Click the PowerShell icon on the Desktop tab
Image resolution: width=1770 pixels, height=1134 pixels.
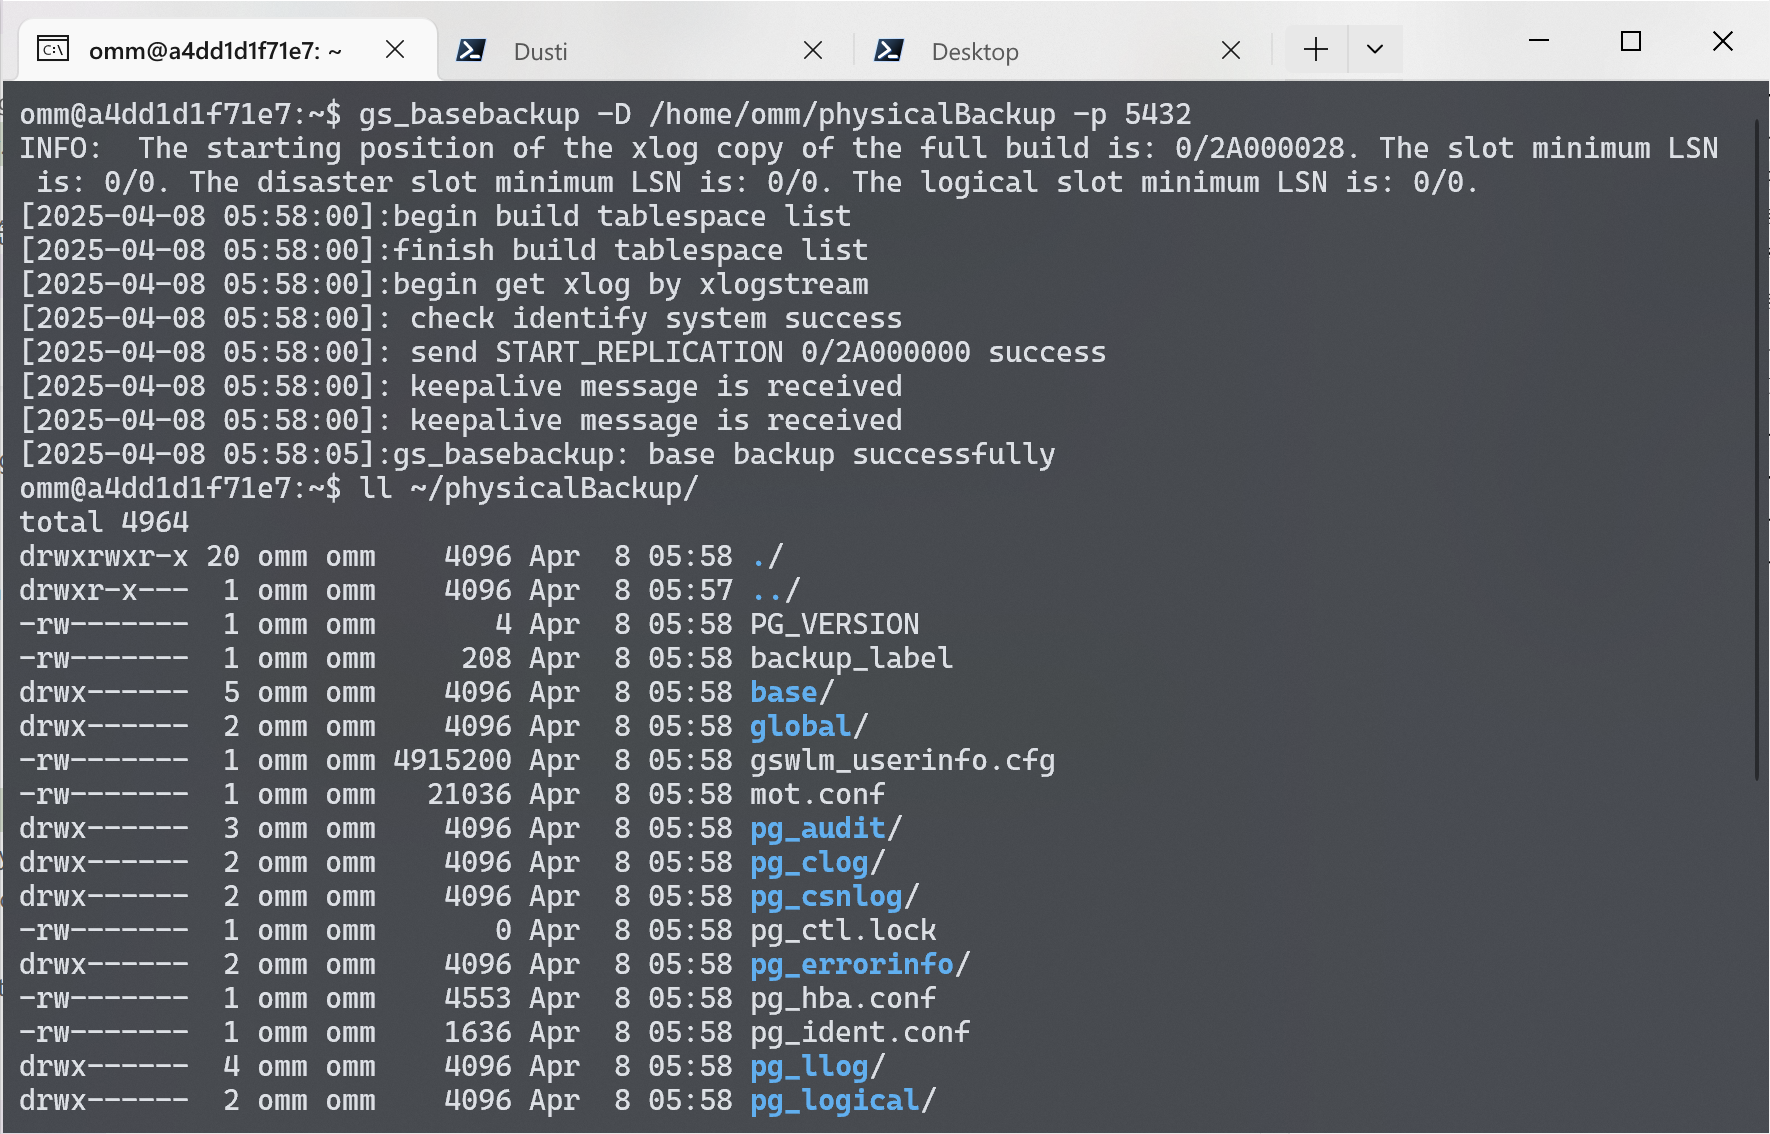889,50
